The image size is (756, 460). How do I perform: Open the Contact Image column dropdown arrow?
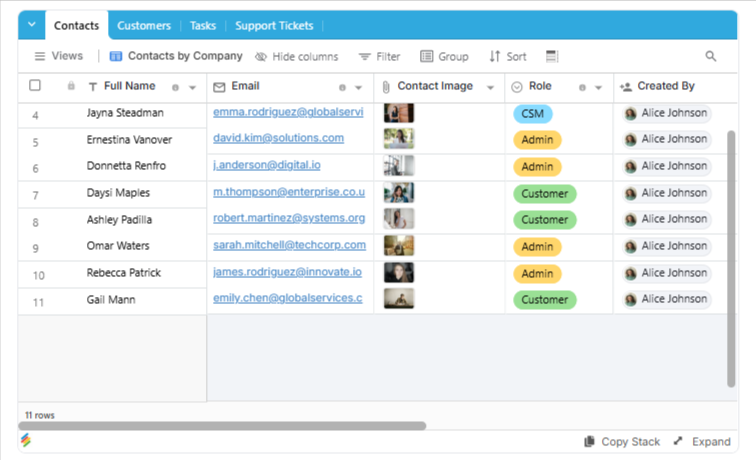490,88
